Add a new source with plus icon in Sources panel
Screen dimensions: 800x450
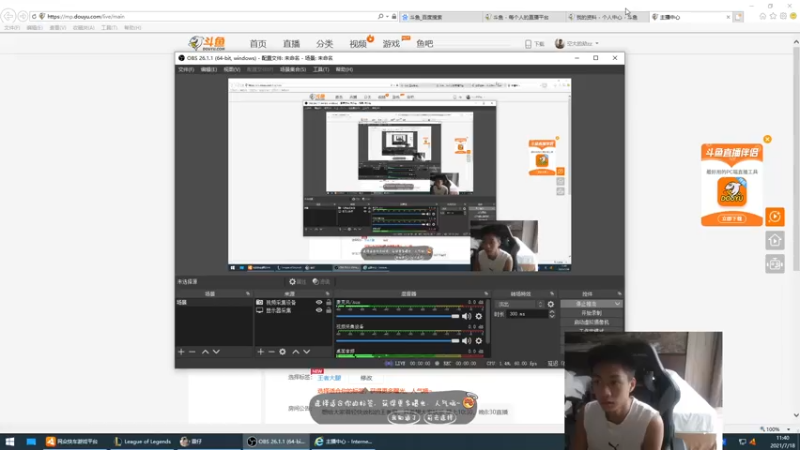pos(261,352)
